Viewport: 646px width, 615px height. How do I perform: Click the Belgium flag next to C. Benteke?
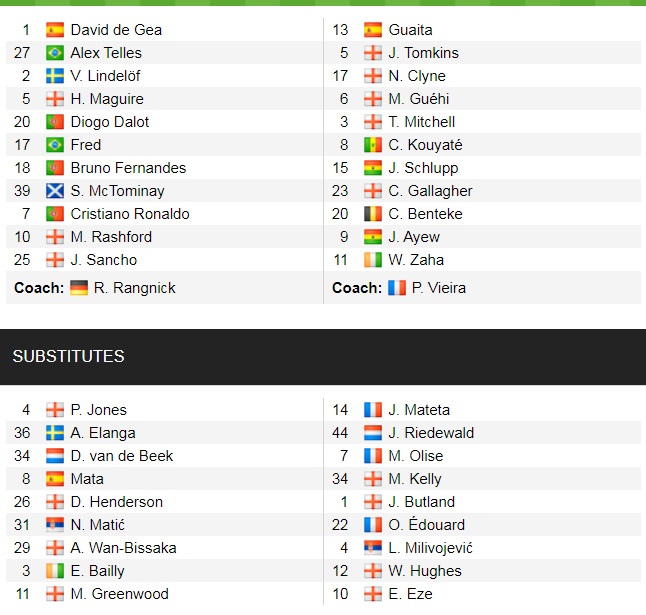click(x=373, y=214)
